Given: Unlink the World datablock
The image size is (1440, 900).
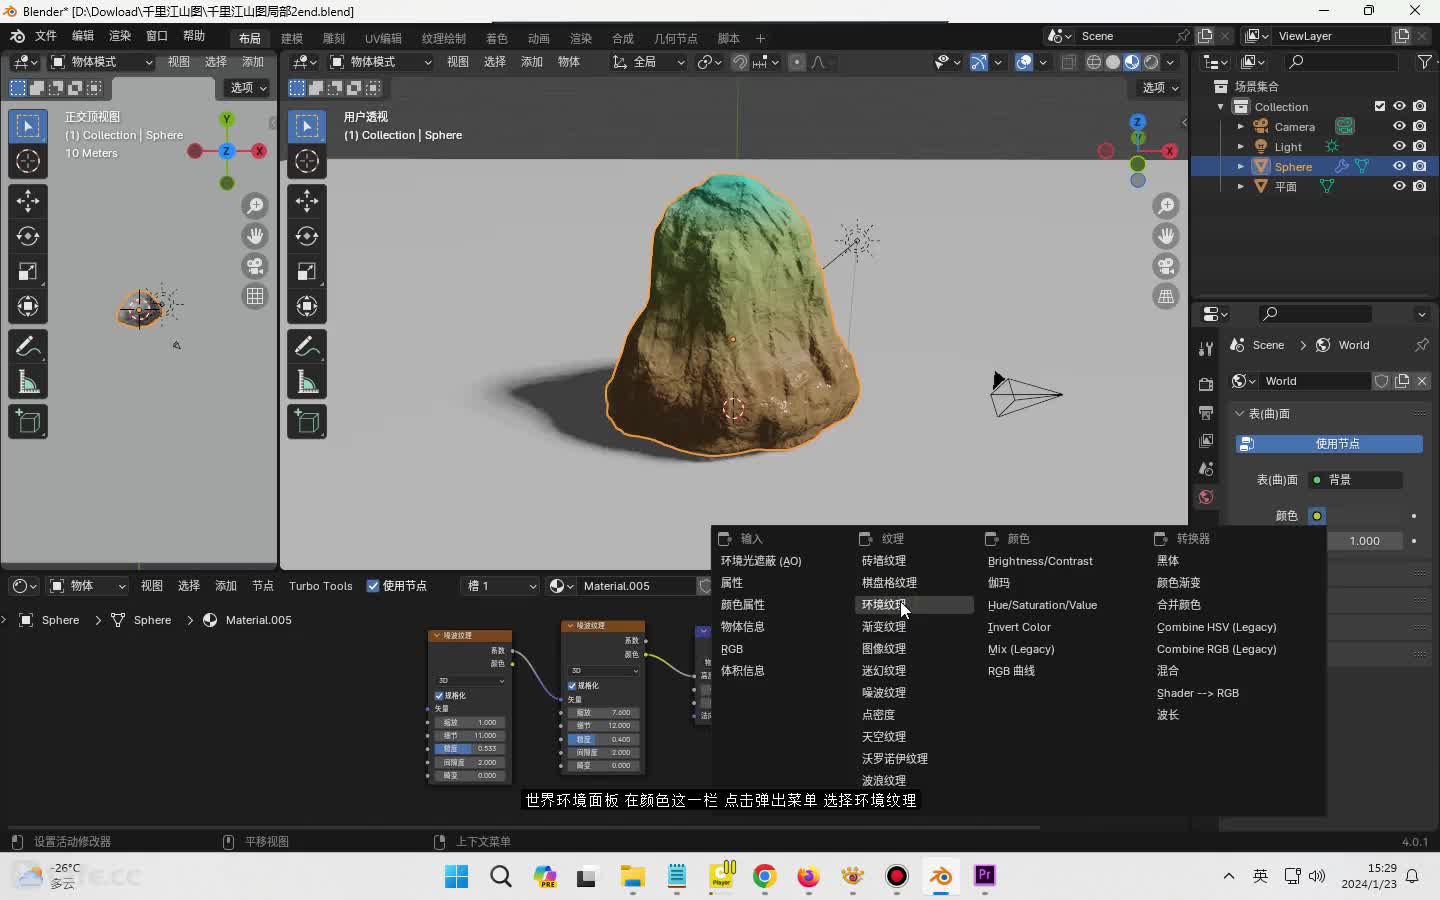Looking at the screenshot, I should (1422, 381).
